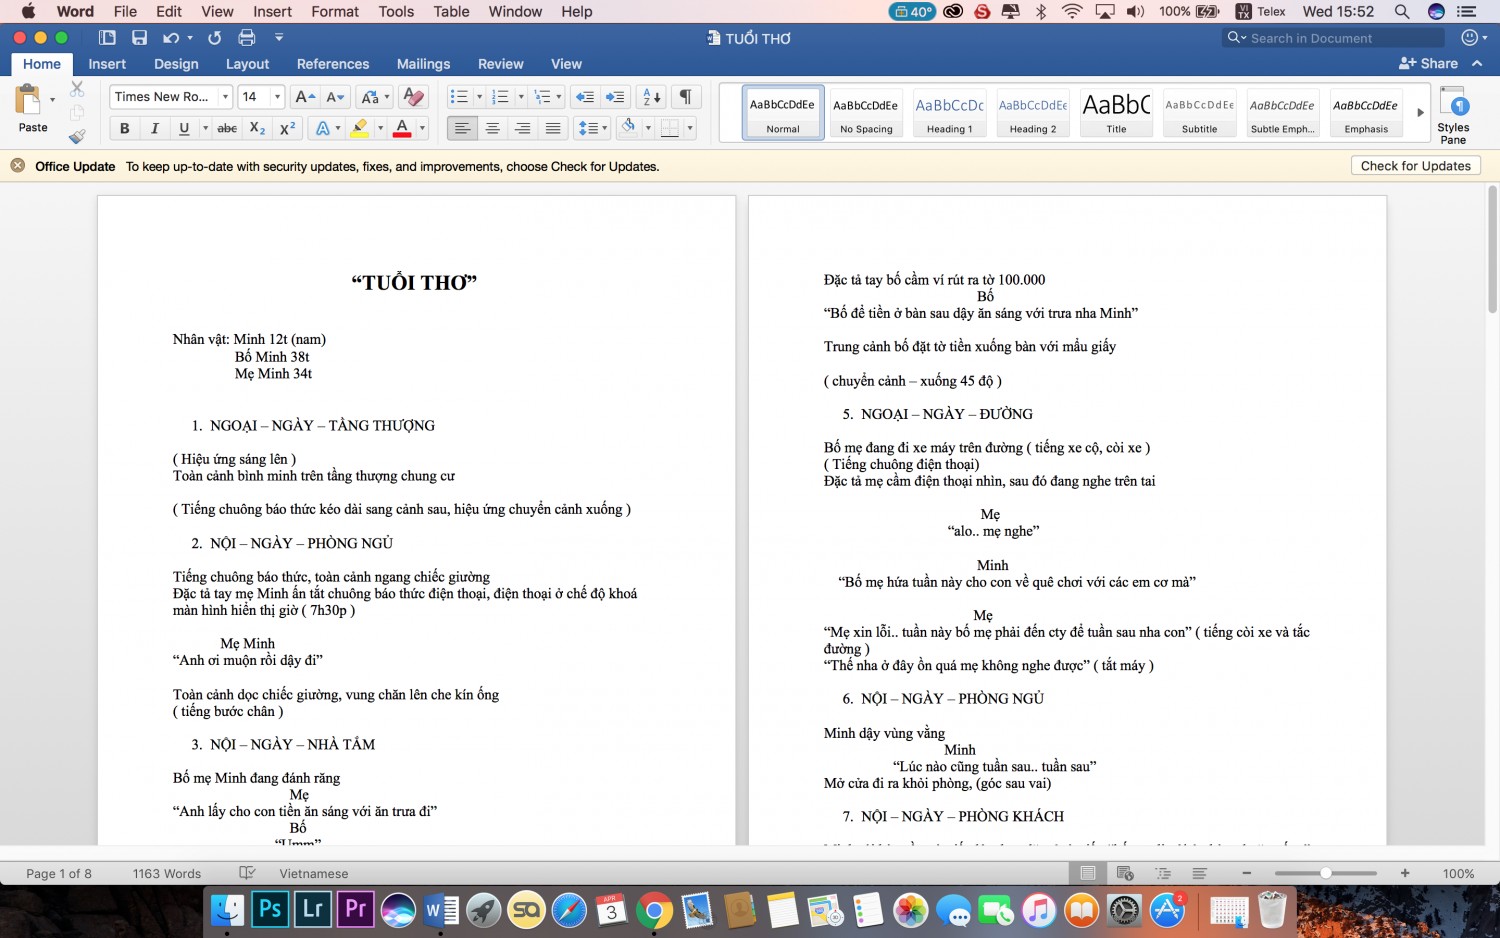Increase font size with the larger A icon
Screen dimensions: 1500x938
(x=305, y=97)
